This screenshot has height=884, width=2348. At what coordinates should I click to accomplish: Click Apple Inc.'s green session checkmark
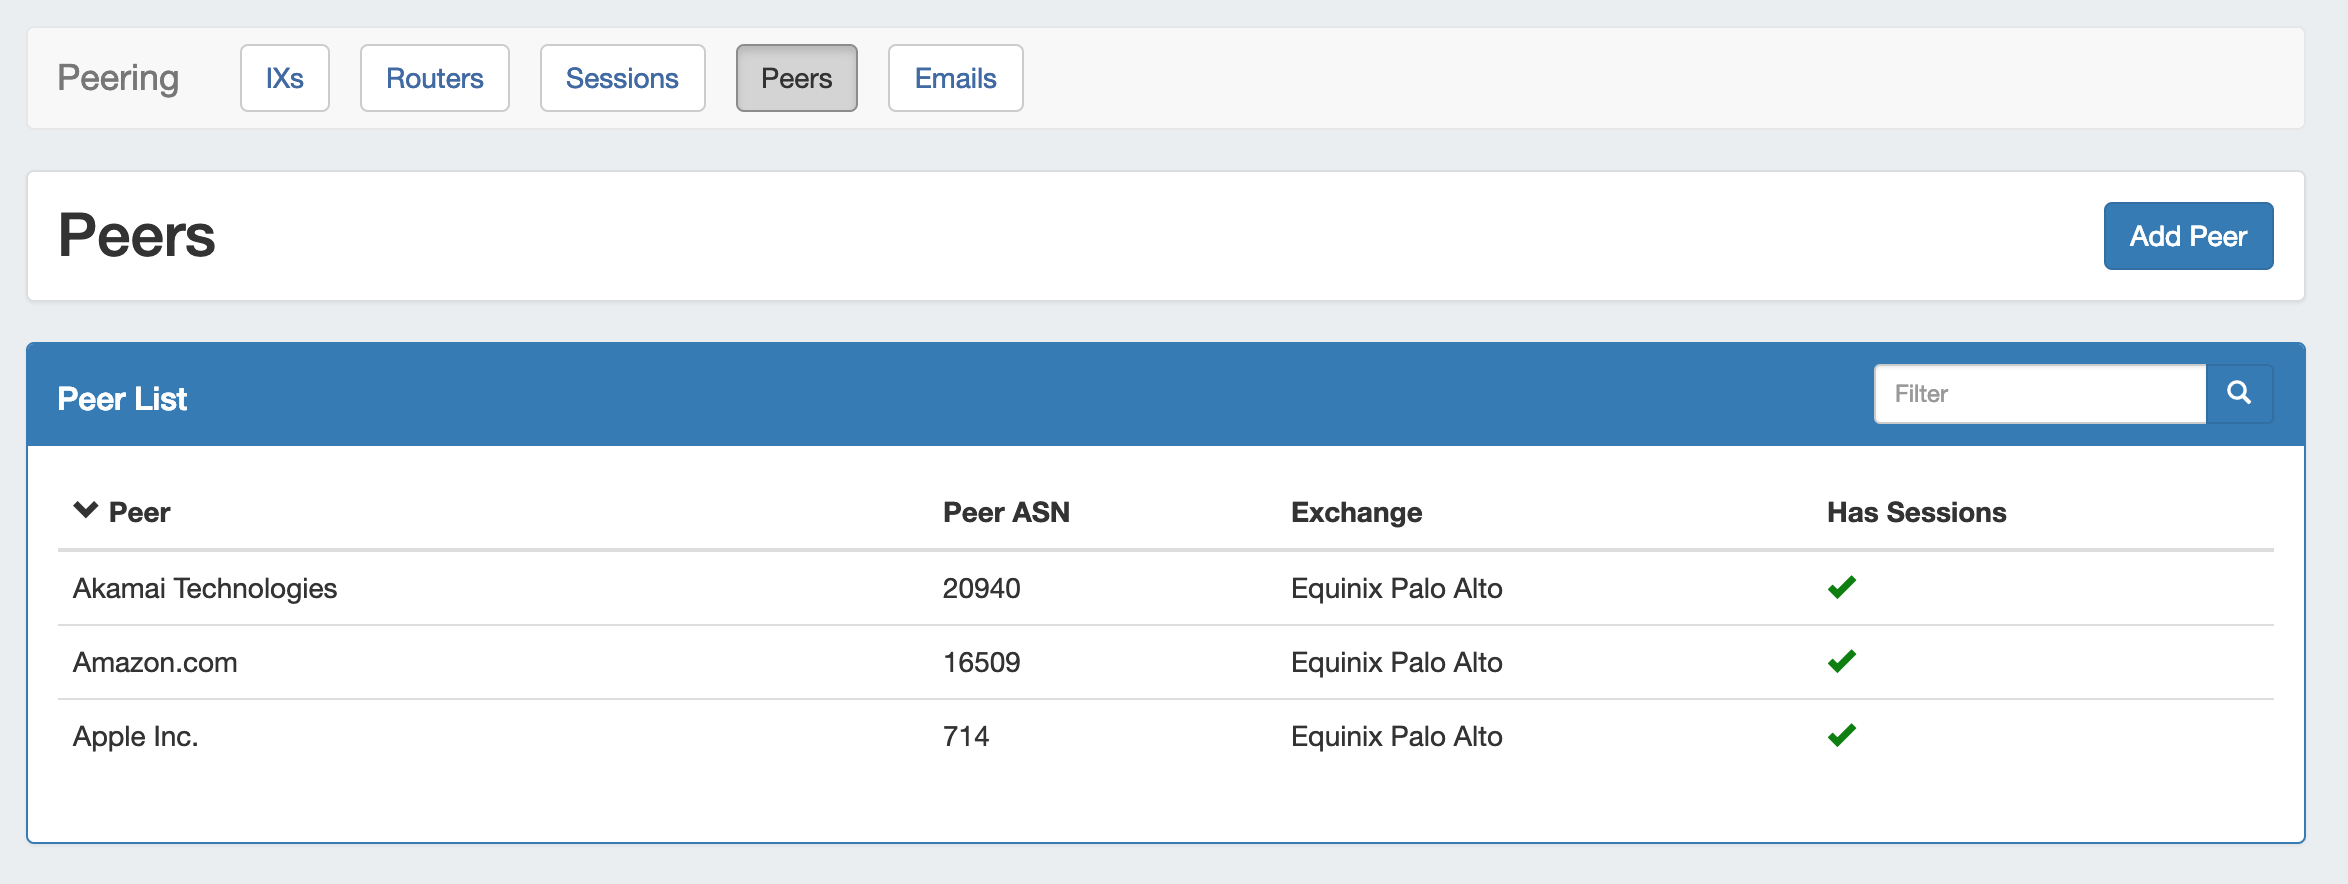click(1841, 736)
